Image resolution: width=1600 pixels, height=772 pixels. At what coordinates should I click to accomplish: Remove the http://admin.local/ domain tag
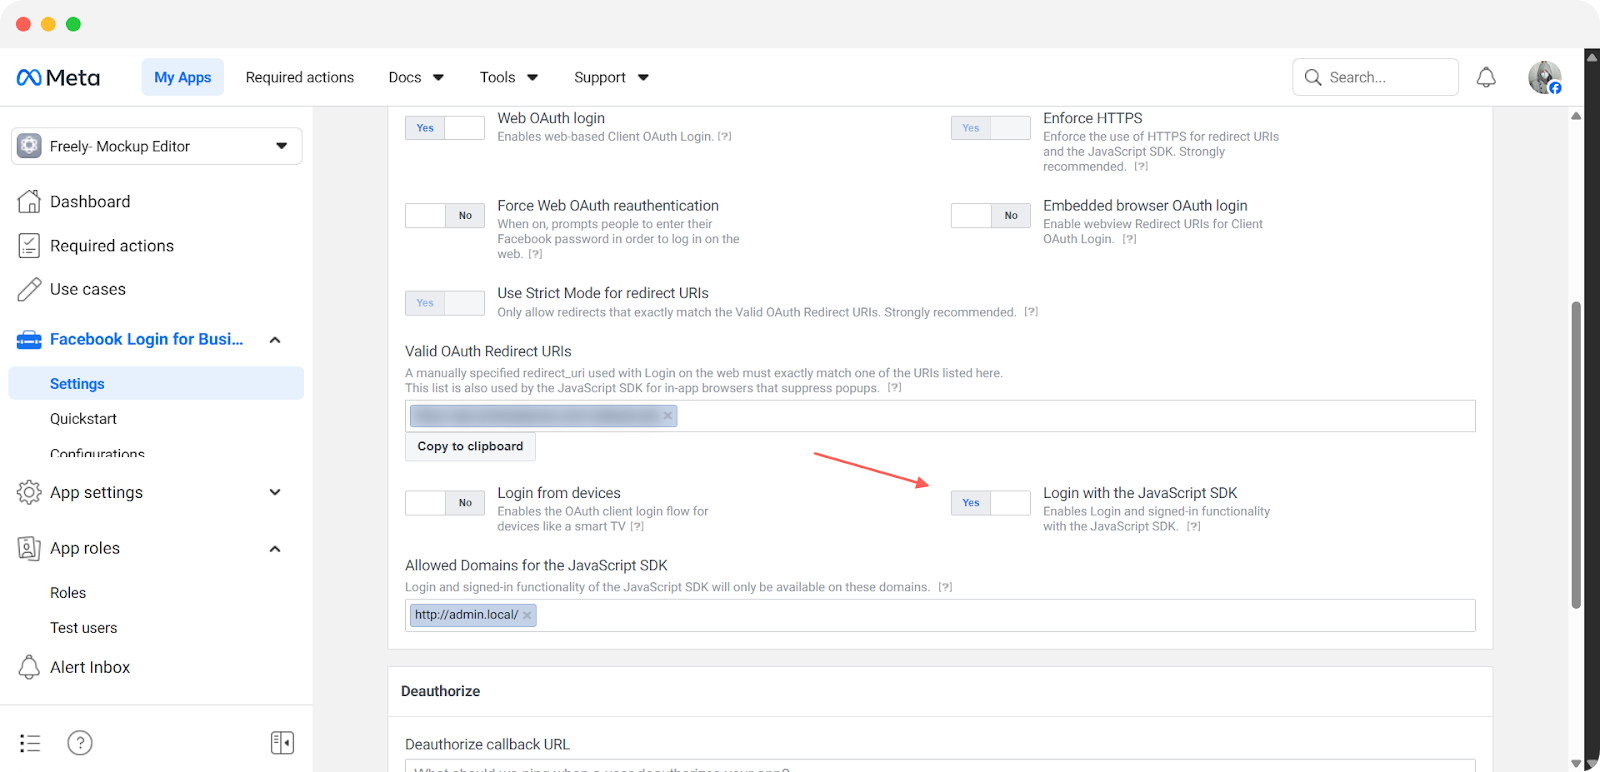point(527,615)
